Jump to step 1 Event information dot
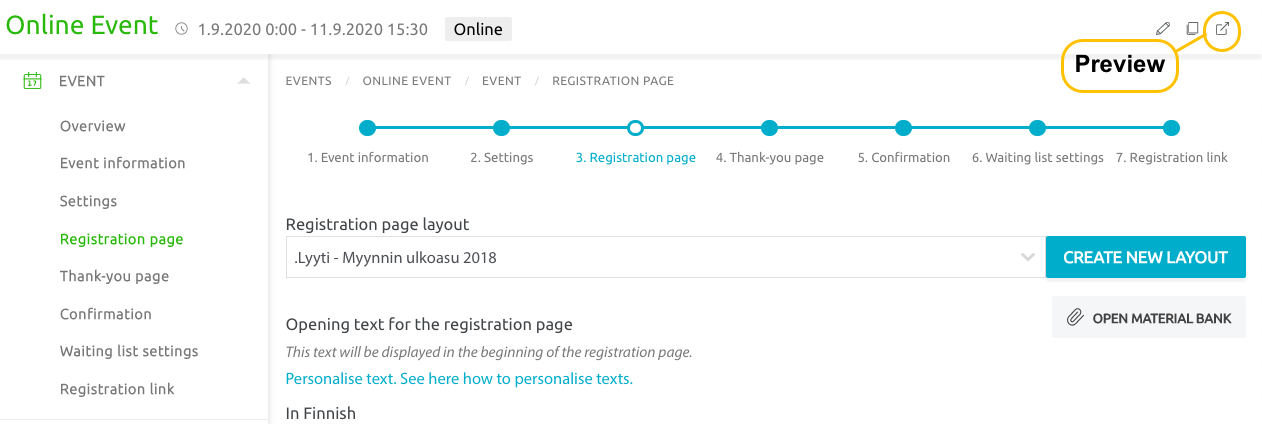Screen dimensions: 1262x424 367,128
